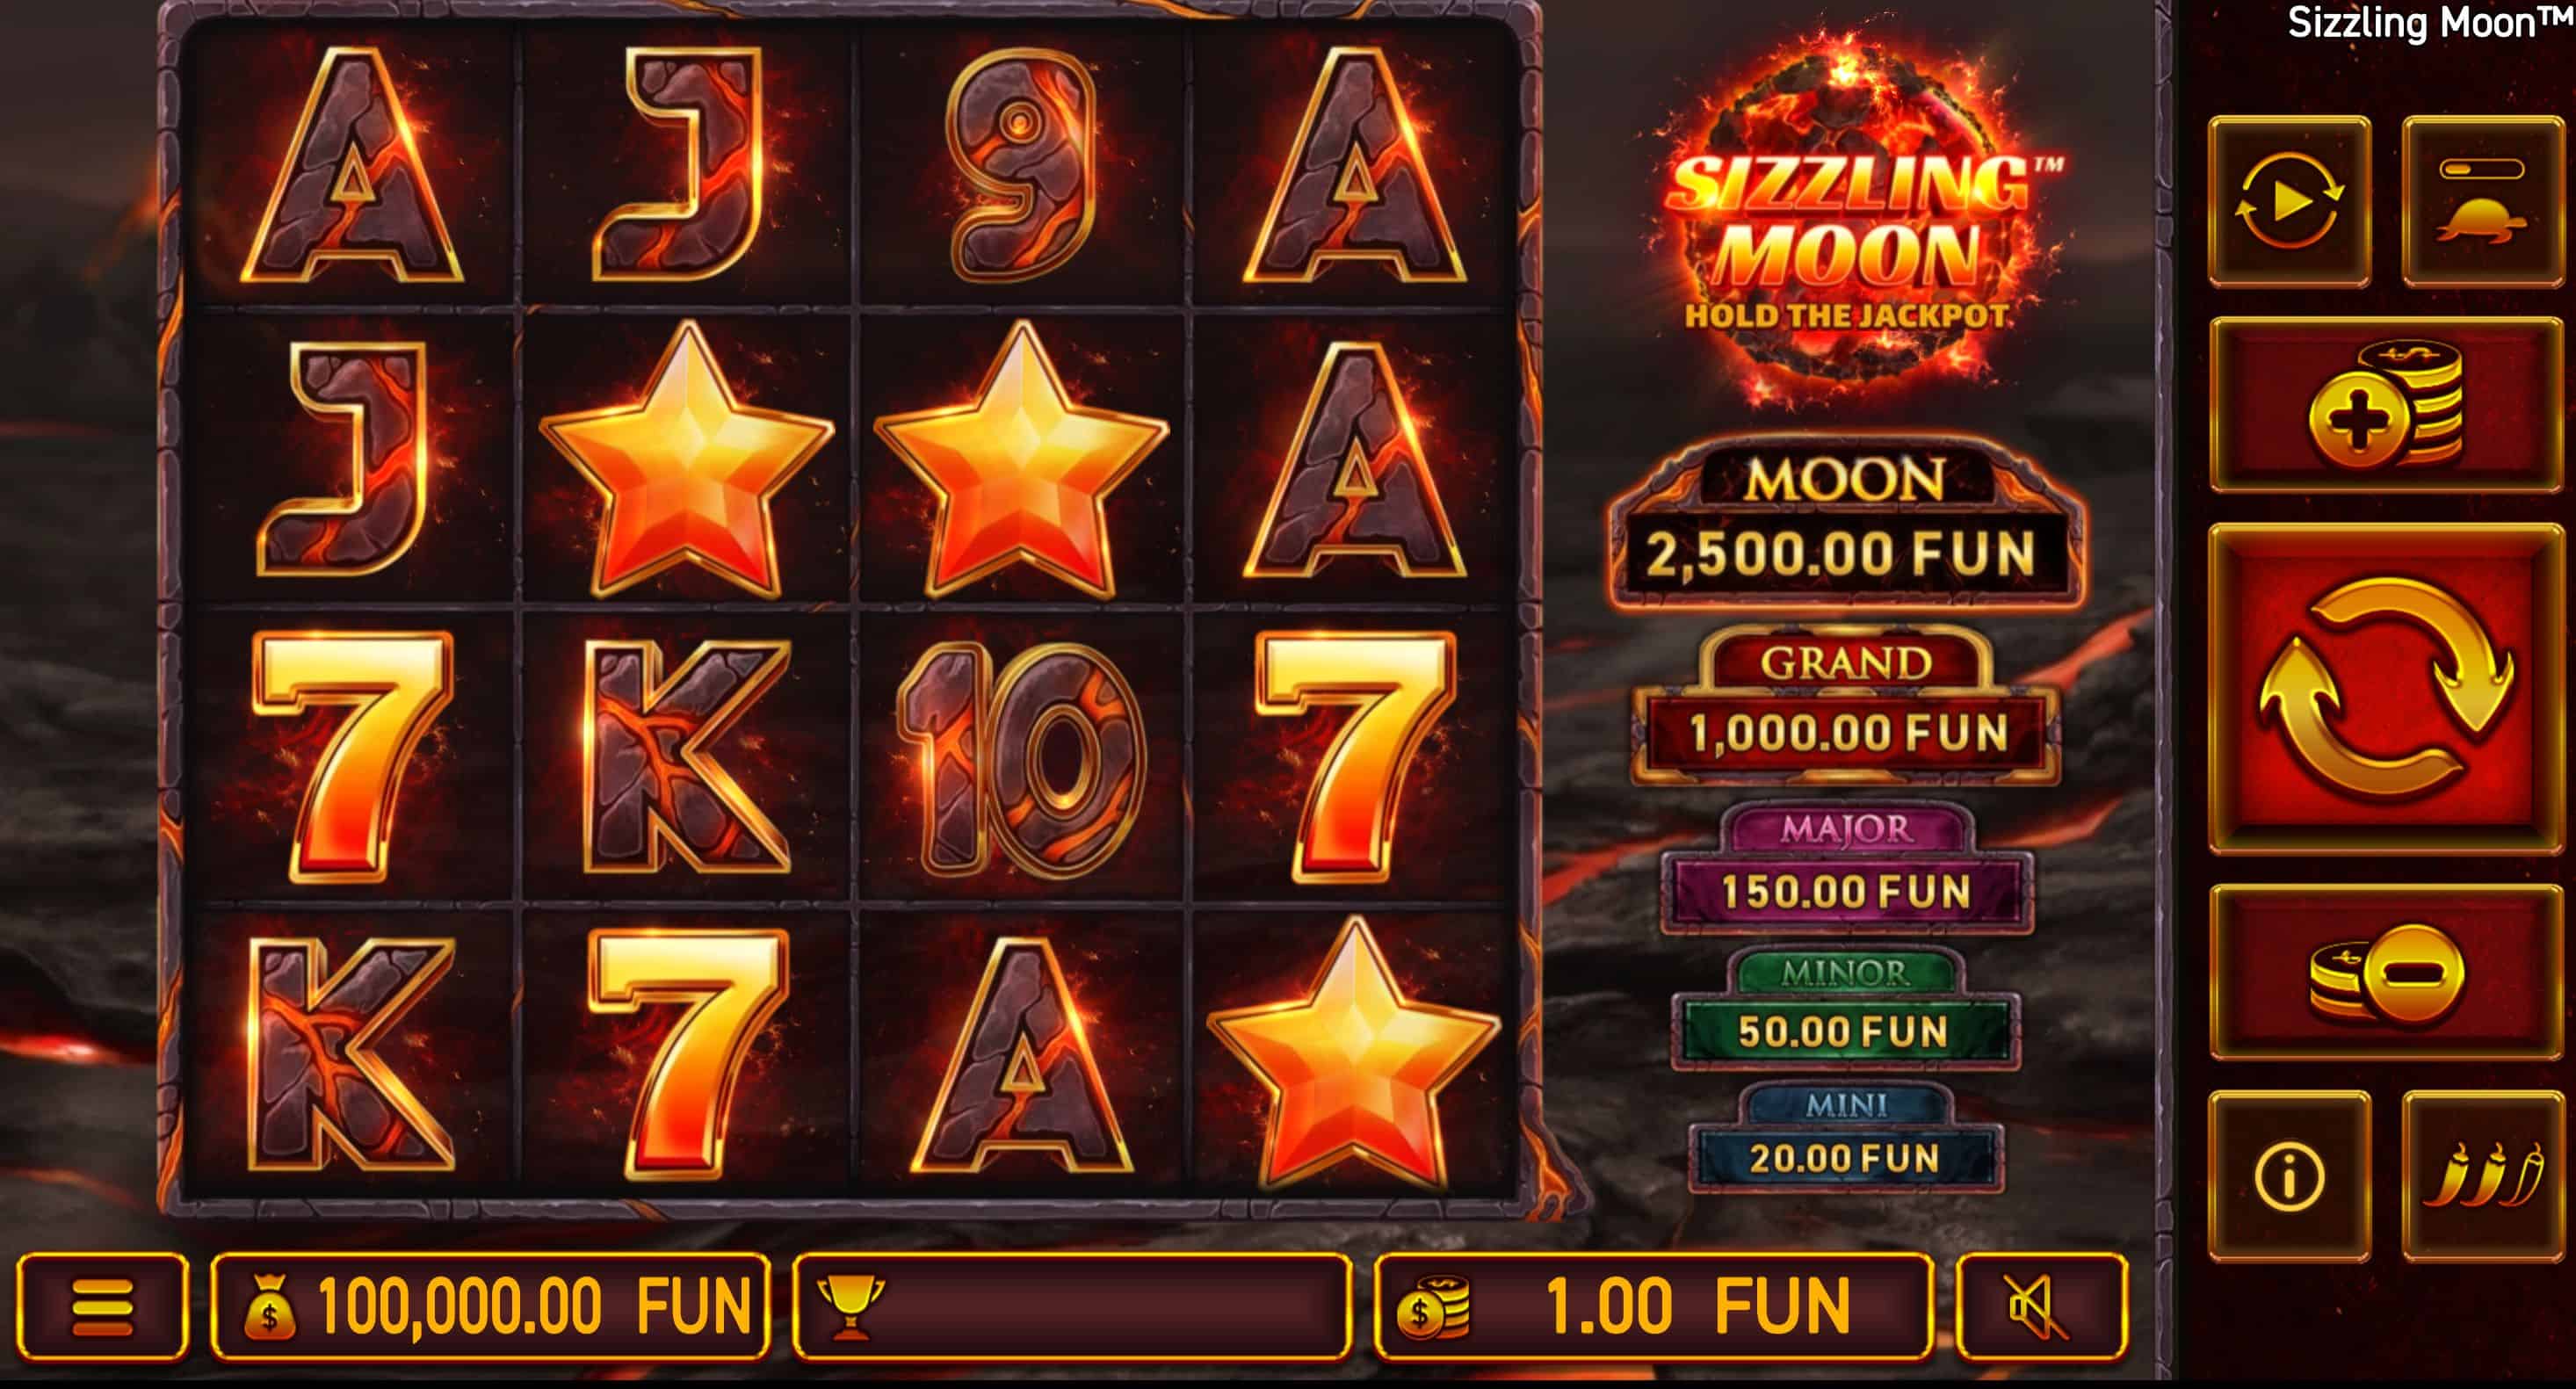Select the MINOR 50.00 FUN jackpot

coord(1845,1009)
